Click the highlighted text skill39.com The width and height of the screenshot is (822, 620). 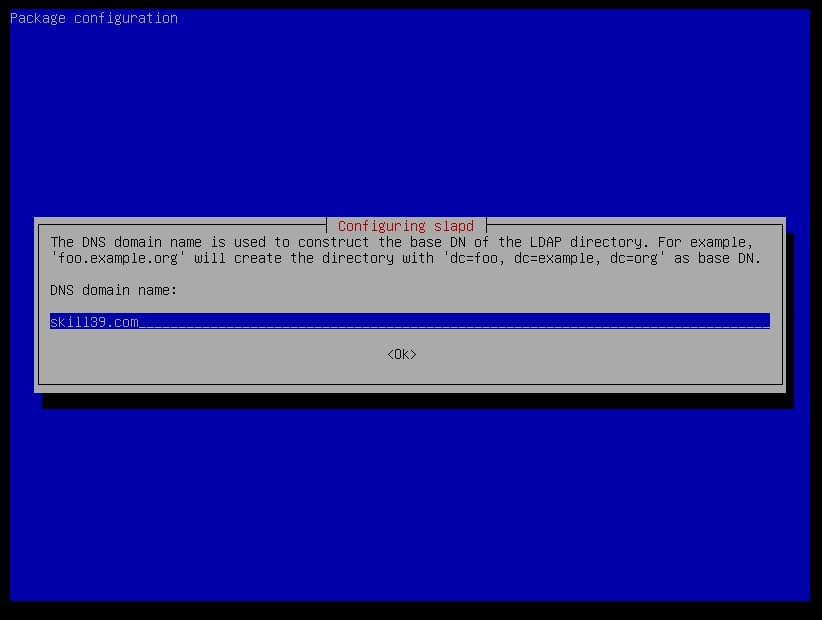click(94, 321)
